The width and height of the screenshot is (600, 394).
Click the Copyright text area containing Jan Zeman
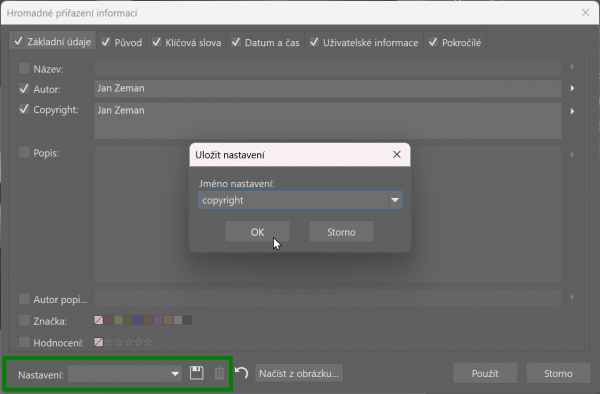pos(328,120)
